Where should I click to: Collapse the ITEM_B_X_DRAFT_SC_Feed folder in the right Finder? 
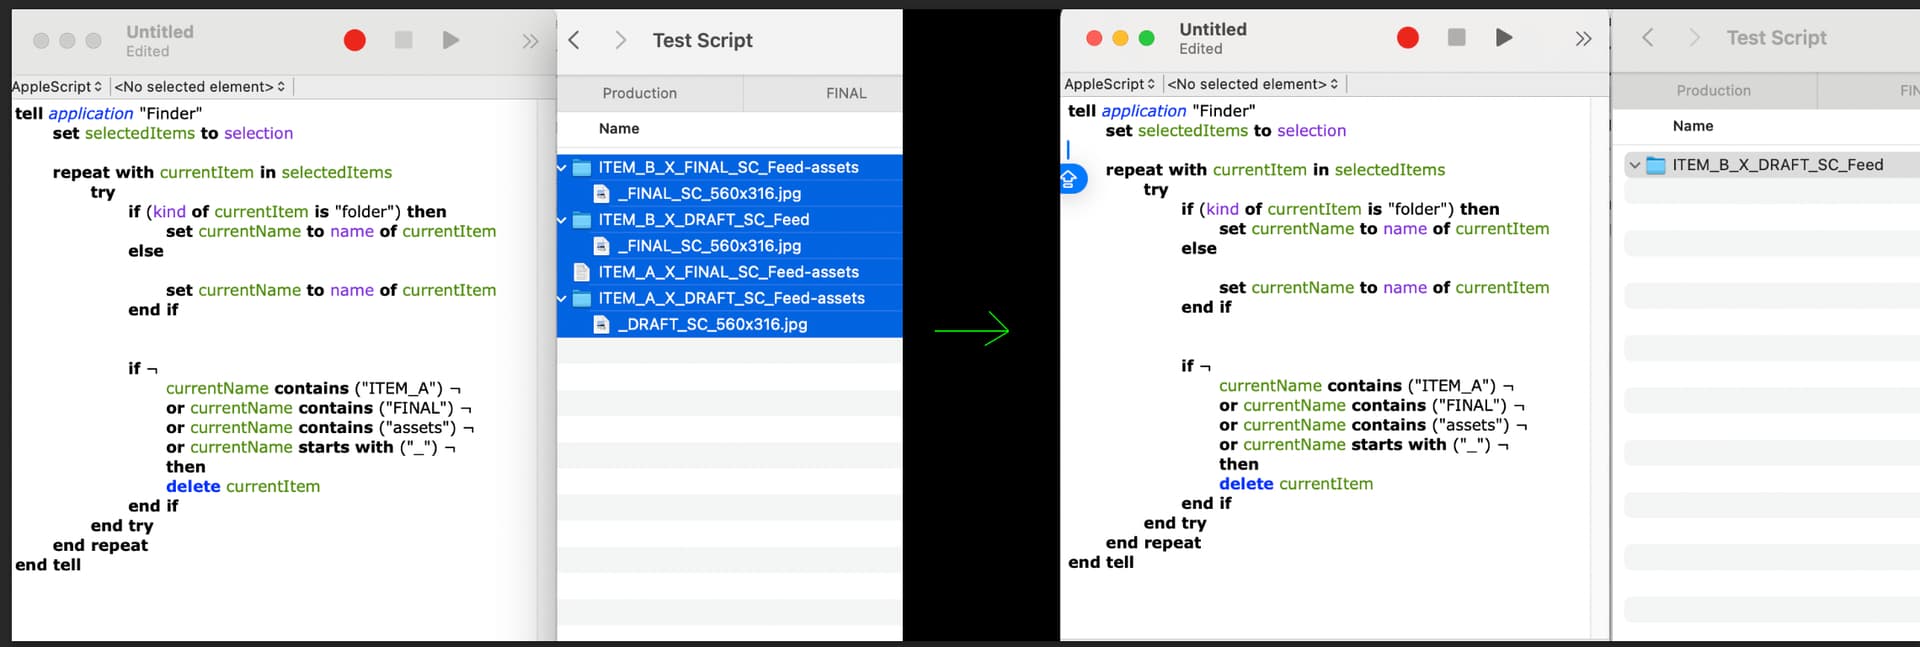click(1635, 165)
